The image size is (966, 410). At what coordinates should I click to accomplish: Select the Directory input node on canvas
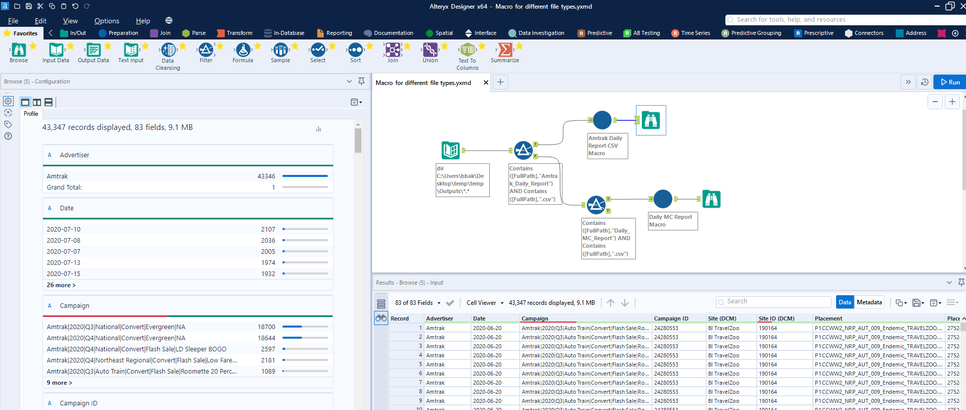452,150
